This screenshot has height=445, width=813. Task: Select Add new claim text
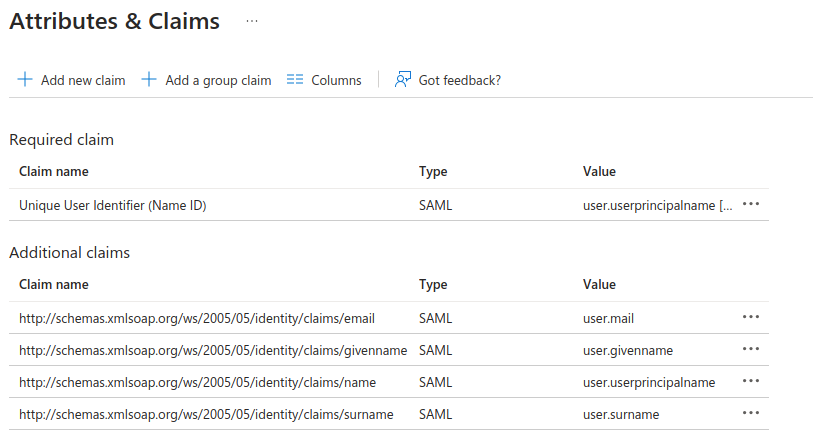pos(83,80)
